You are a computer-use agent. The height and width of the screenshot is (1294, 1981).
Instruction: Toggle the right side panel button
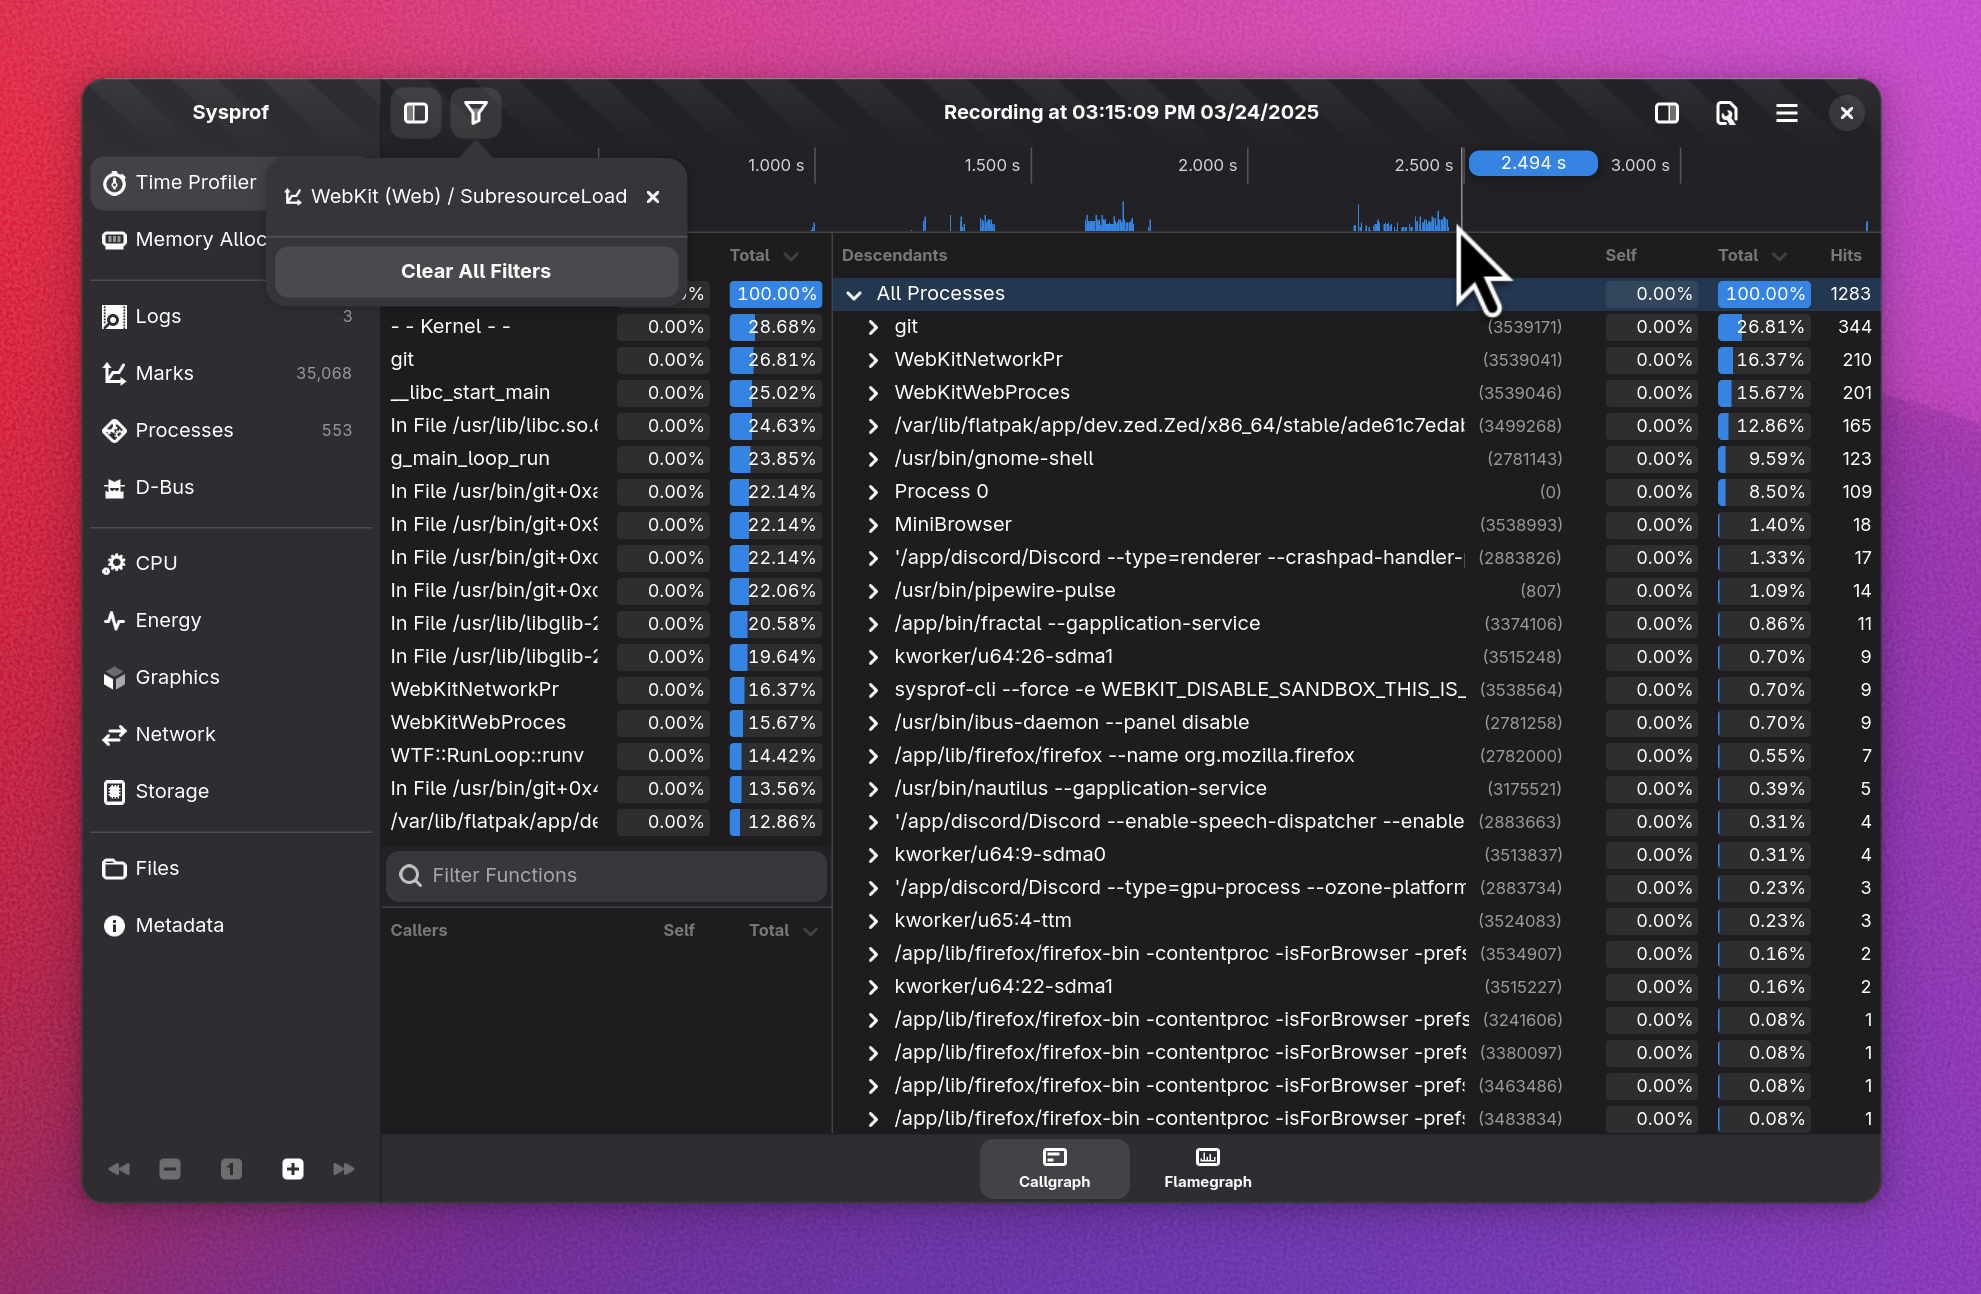[x=1667, y=113]
